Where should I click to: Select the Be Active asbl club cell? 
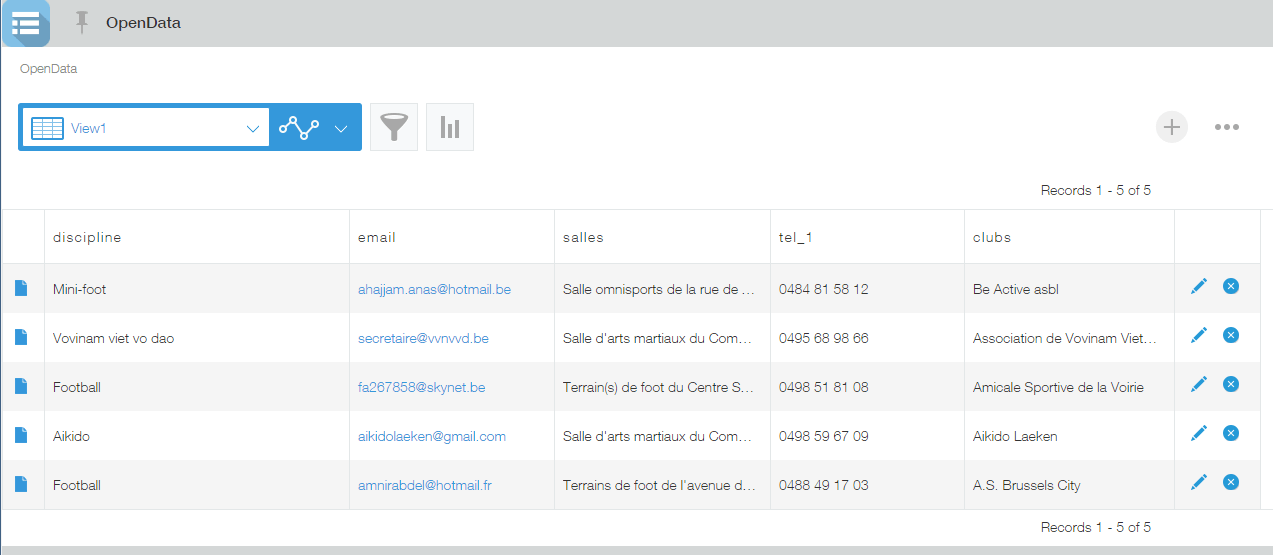[1069, 289]
